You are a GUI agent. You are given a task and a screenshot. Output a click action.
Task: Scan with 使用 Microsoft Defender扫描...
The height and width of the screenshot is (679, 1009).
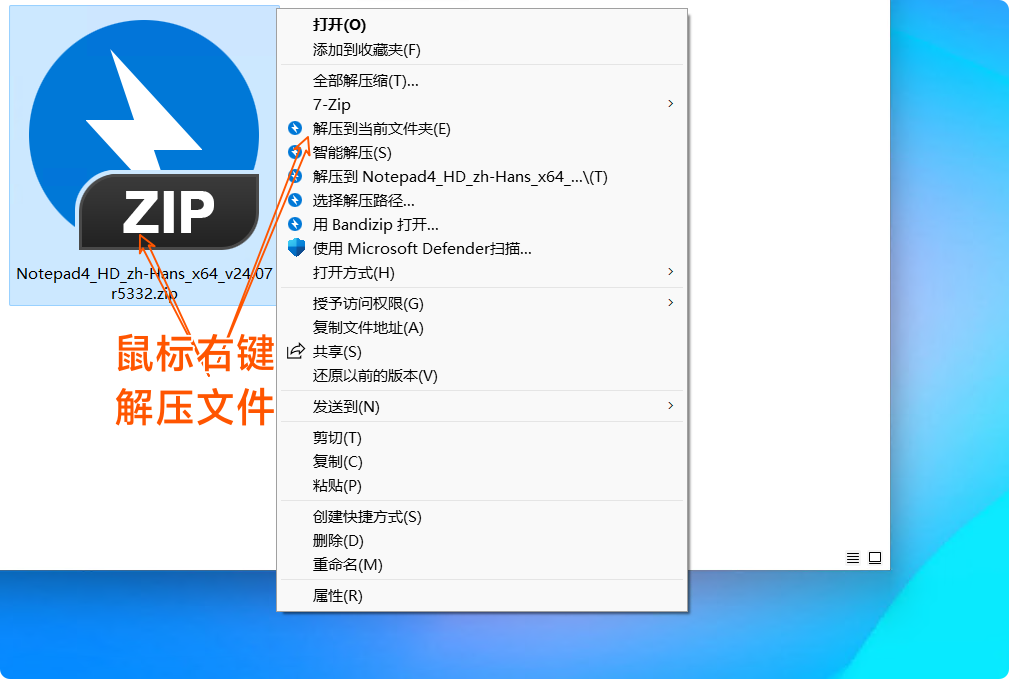coord(482,248)
